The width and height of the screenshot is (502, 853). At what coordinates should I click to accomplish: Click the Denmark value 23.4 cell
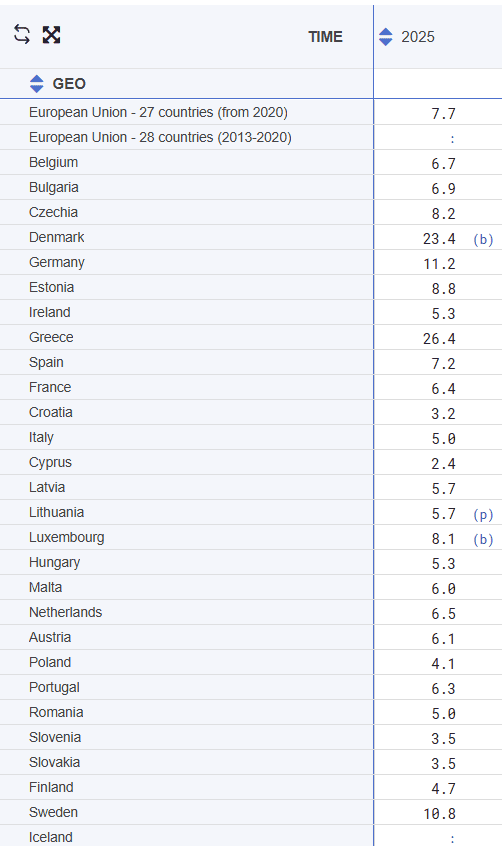pyautogui.click(x=439, y=238)
